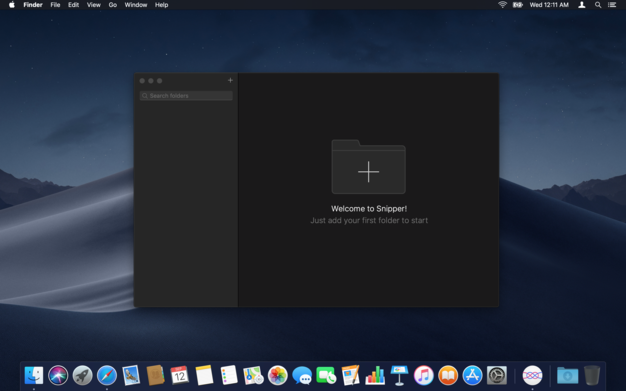Open the View menu
The height and width of the screenshot is (391, 626).
point(94,5)
